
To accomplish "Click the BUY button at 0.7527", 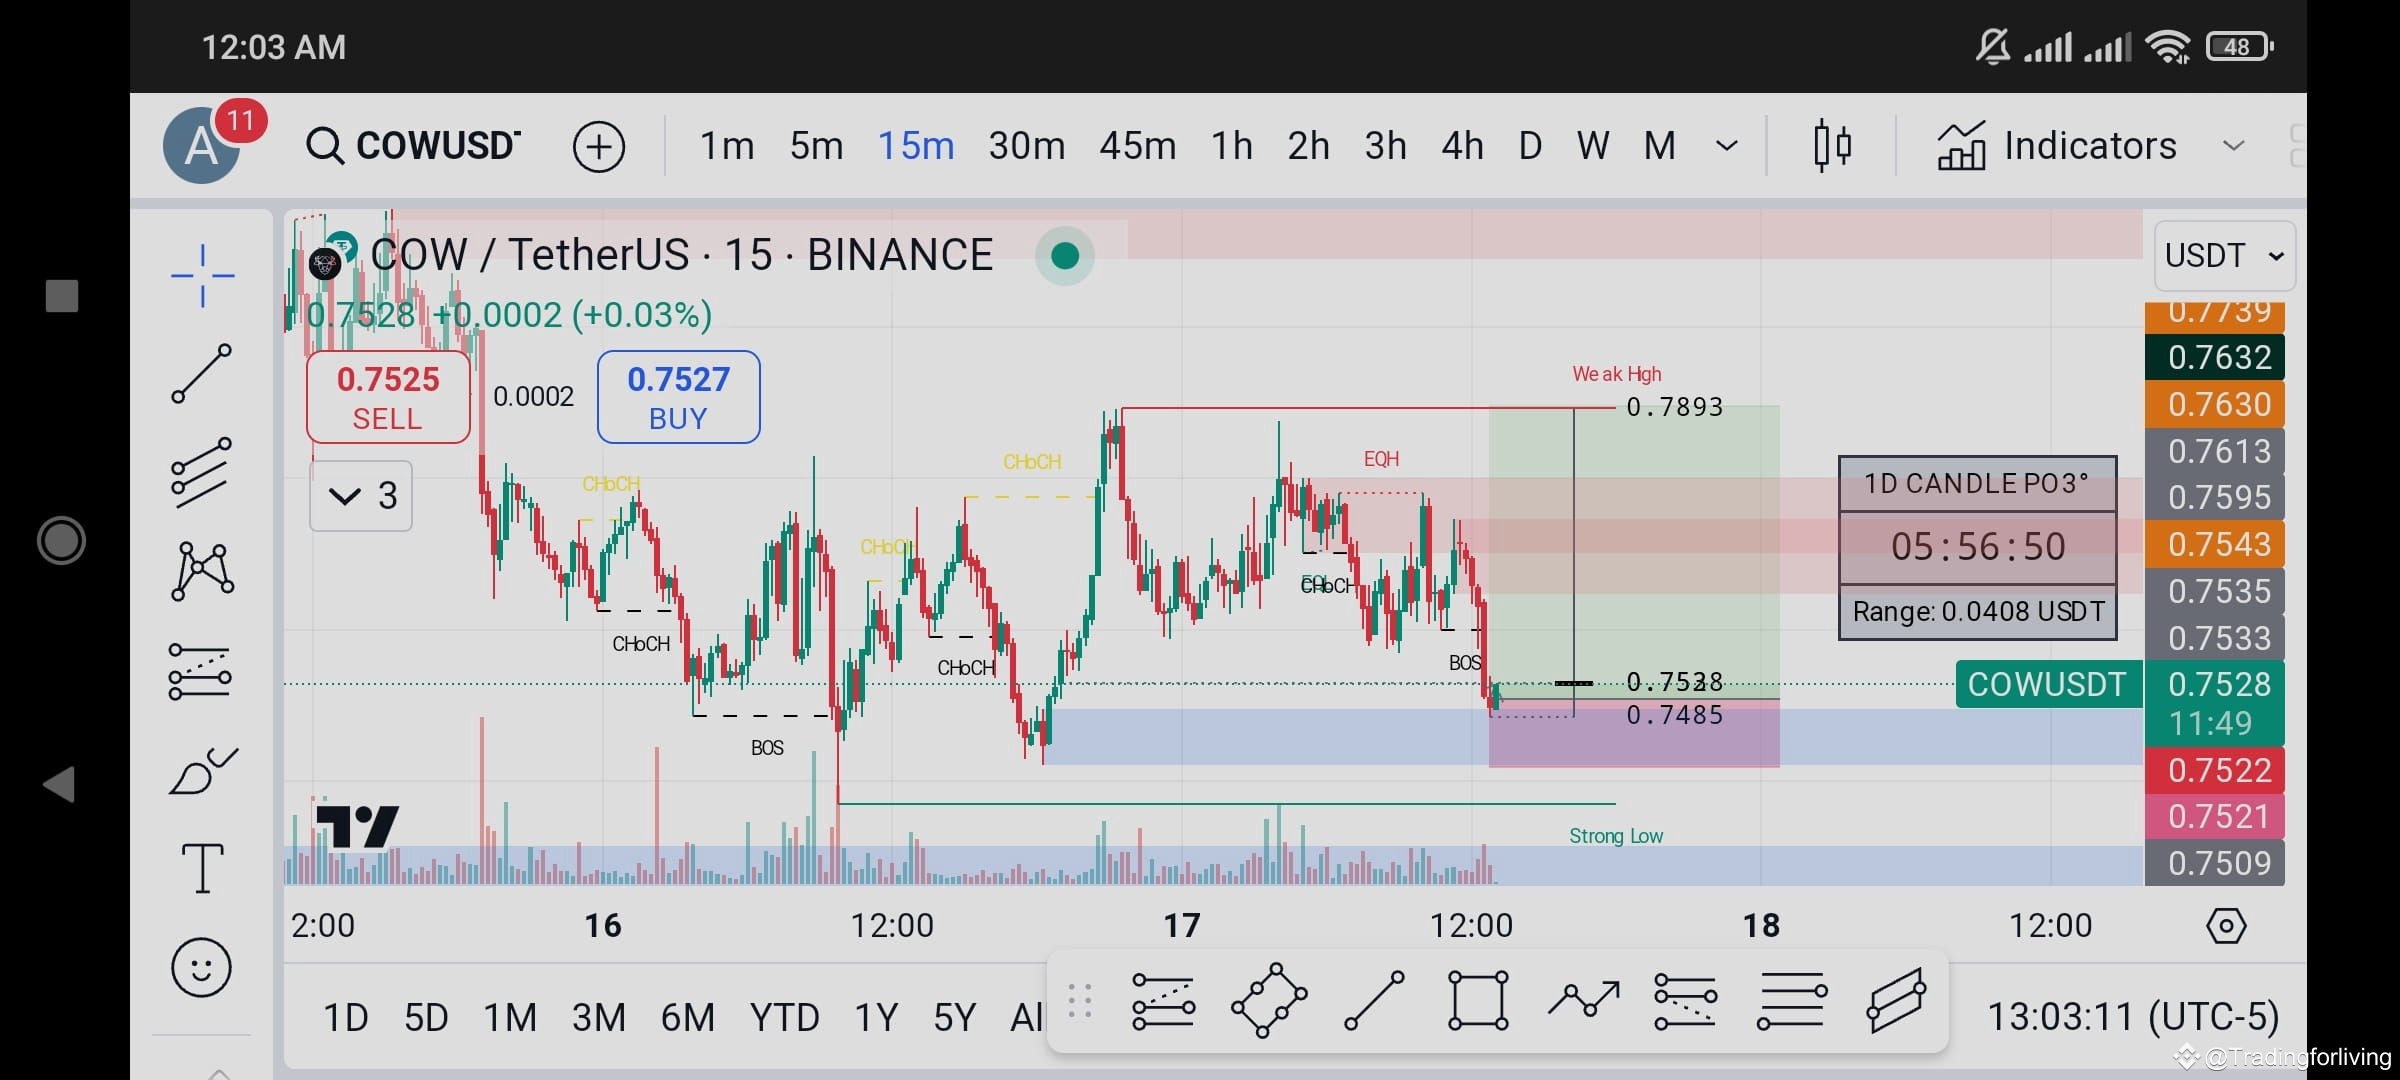I will coord(678,397).
